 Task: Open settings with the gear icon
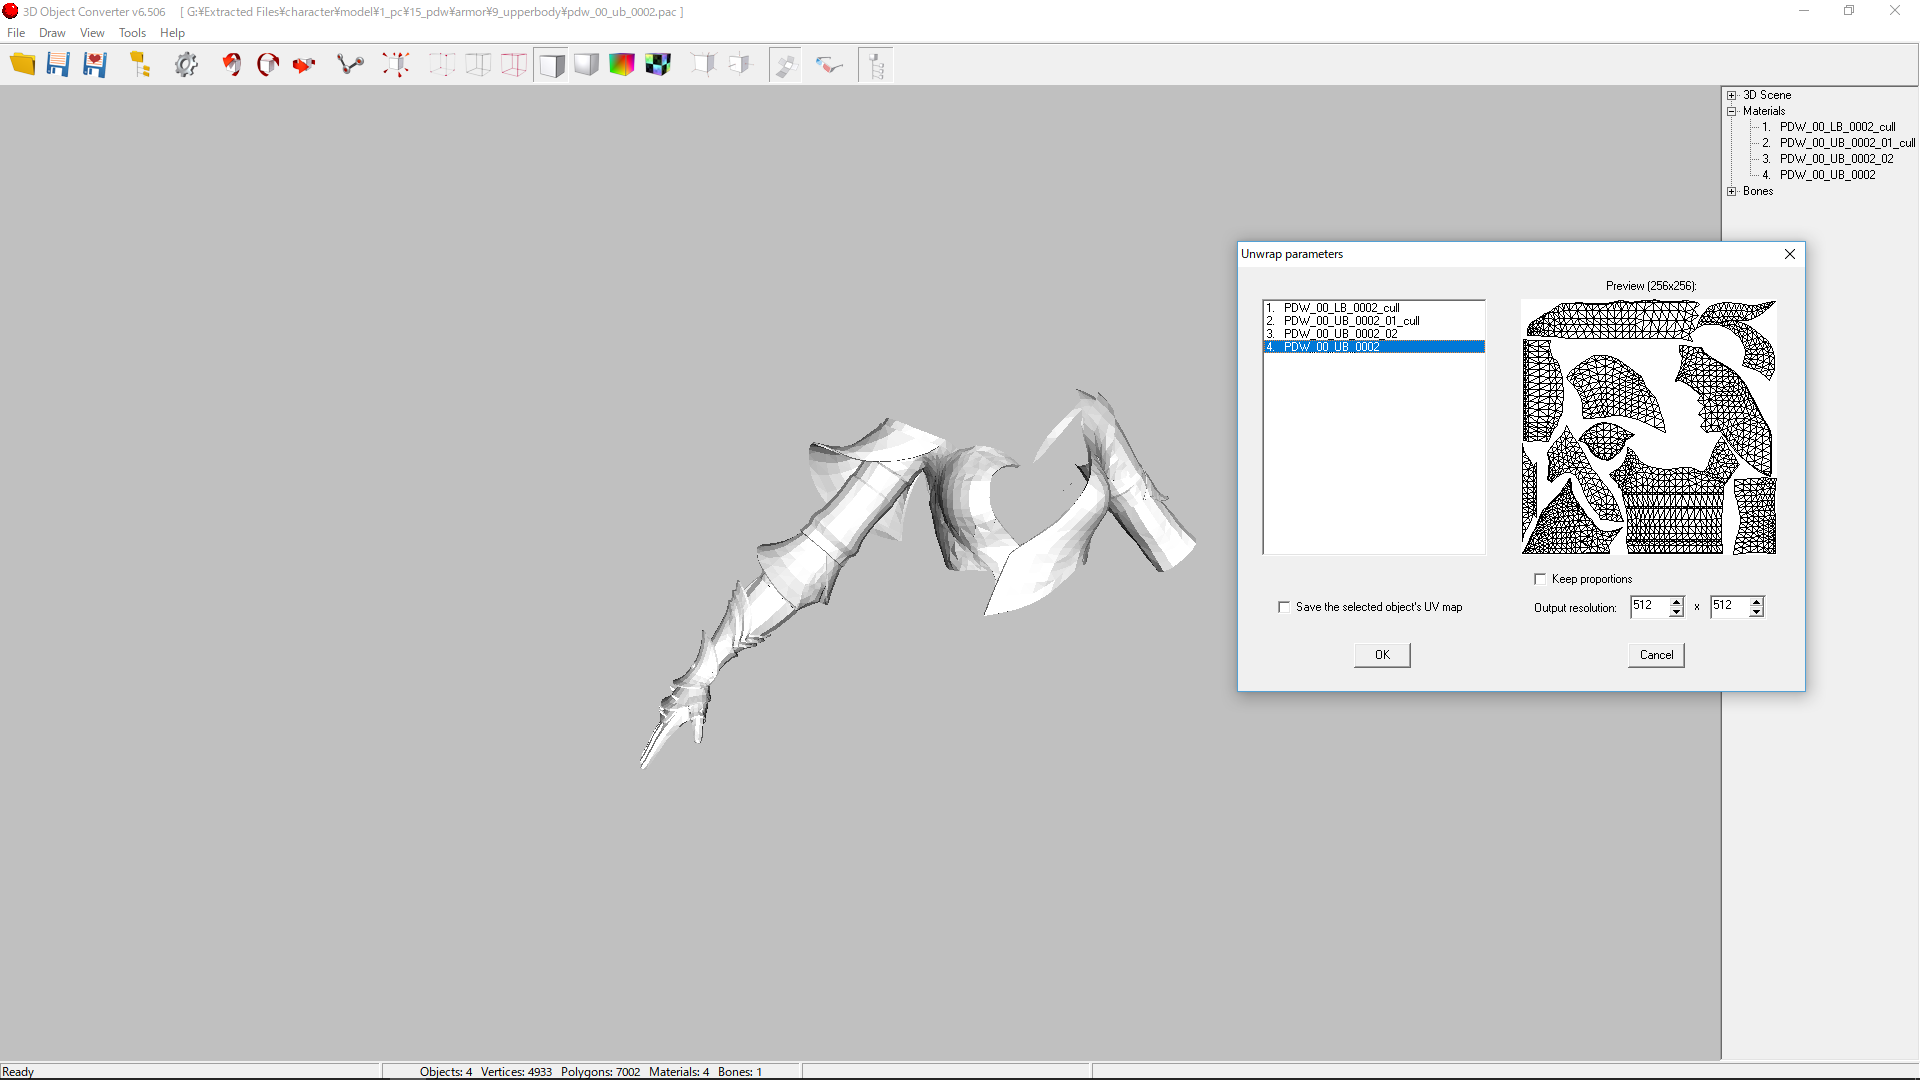tap(186, 65)
